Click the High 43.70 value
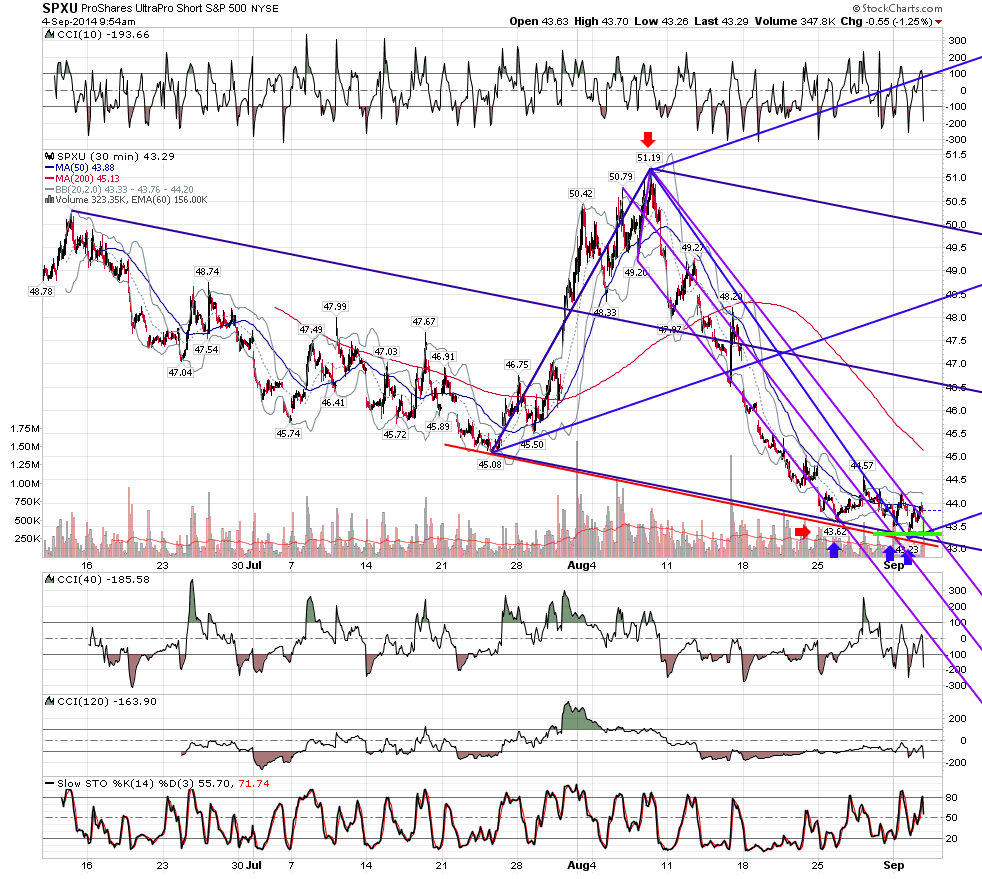The height and width of the screenshot is (879, 982). click(x=601, y=21)
